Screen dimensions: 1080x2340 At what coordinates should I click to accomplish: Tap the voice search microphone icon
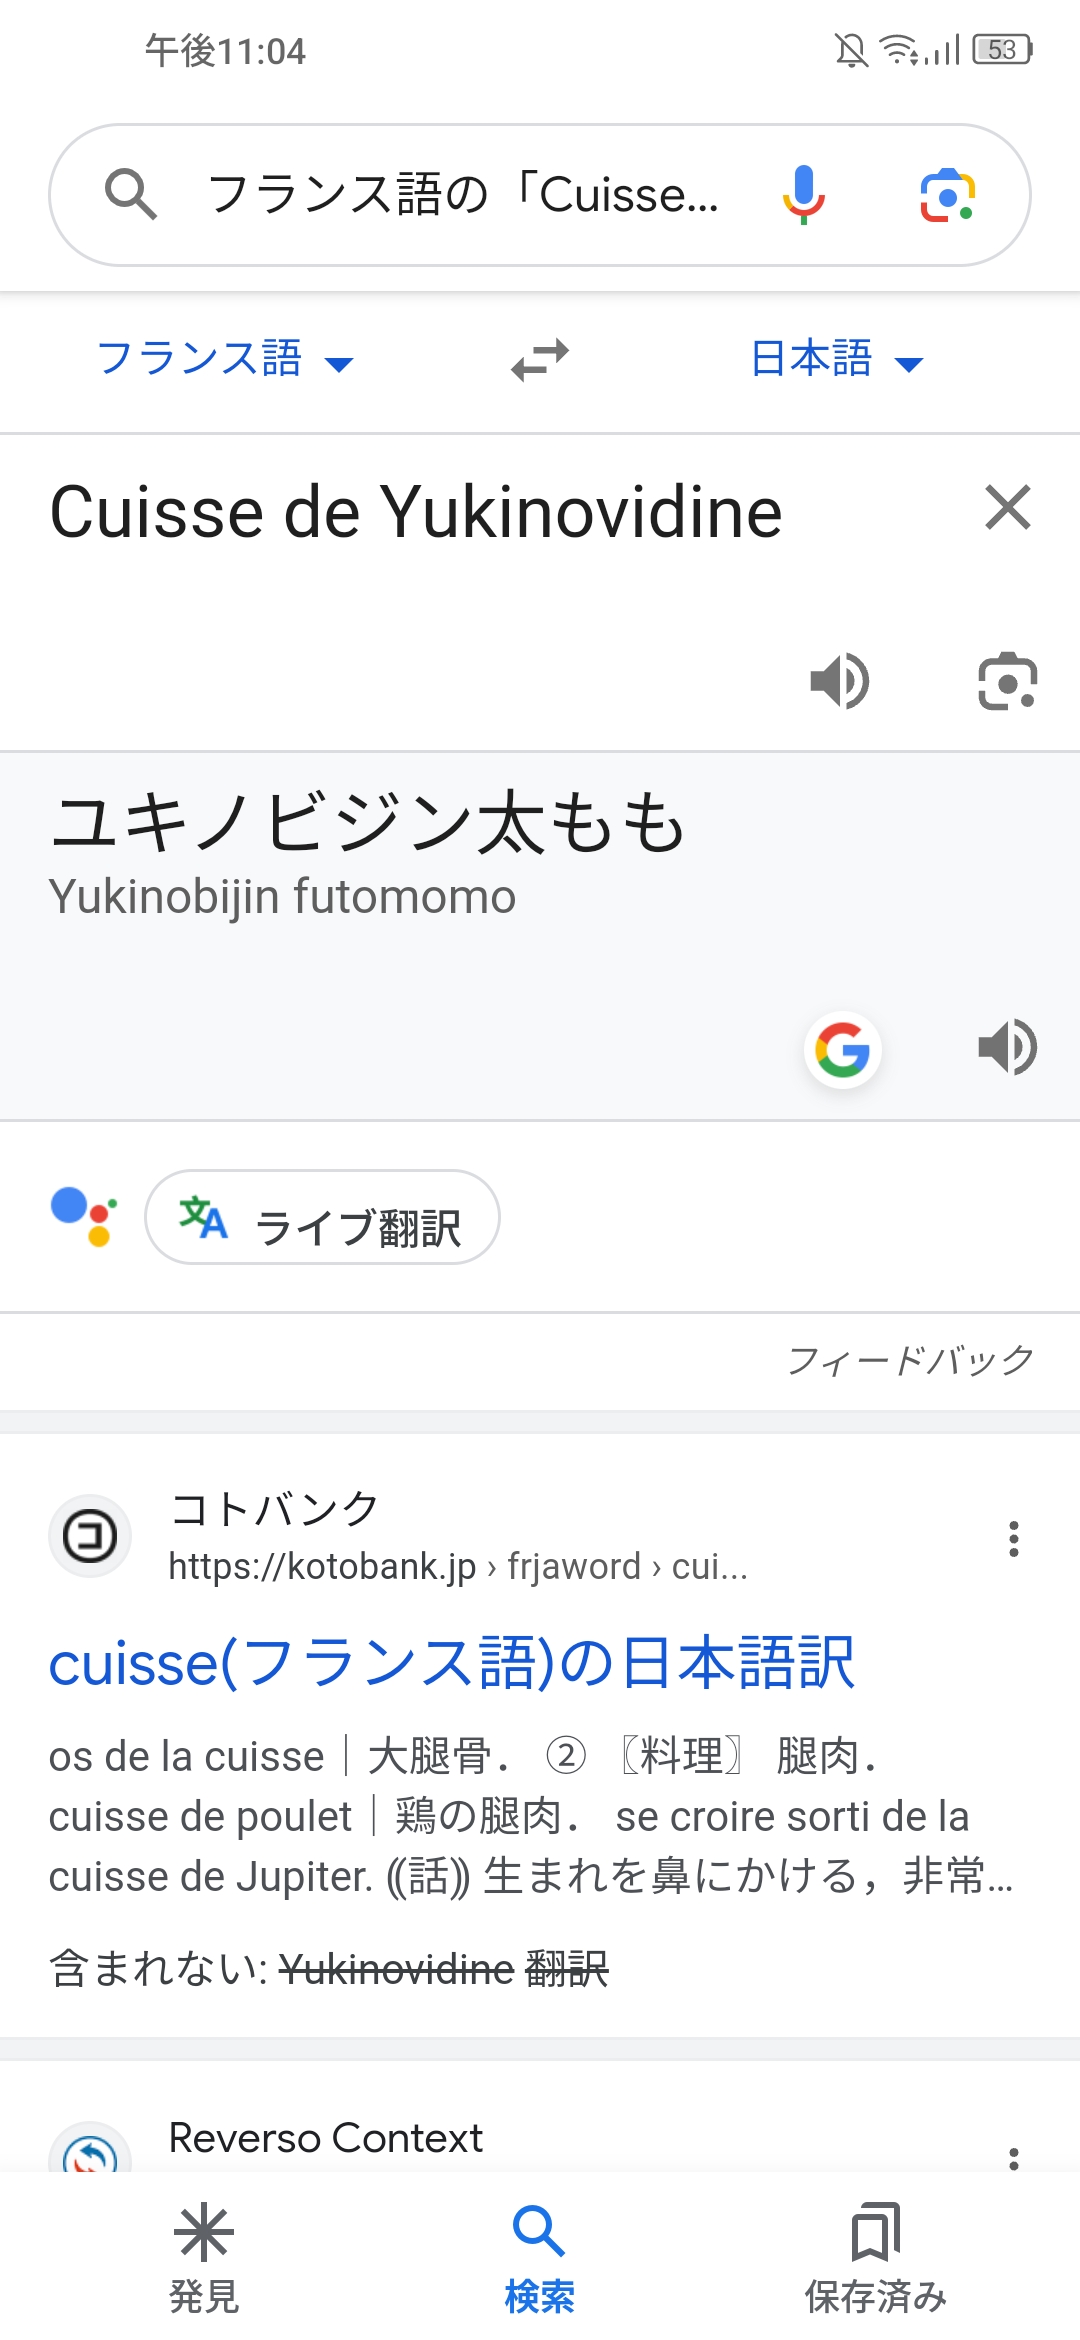pos(803,194)
